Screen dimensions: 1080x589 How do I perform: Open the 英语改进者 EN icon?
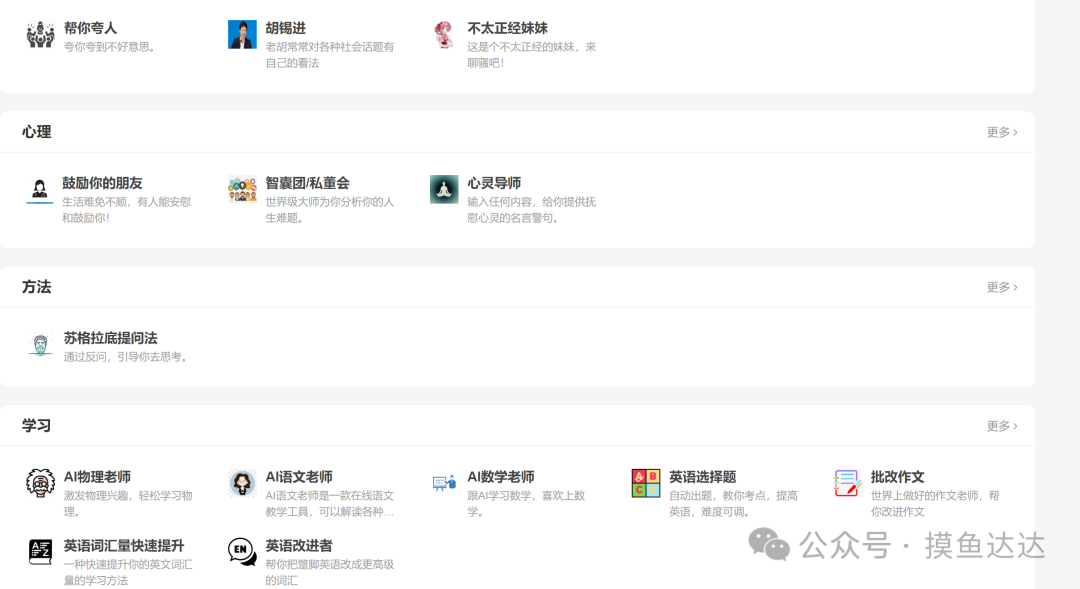[x=242, y=551]
